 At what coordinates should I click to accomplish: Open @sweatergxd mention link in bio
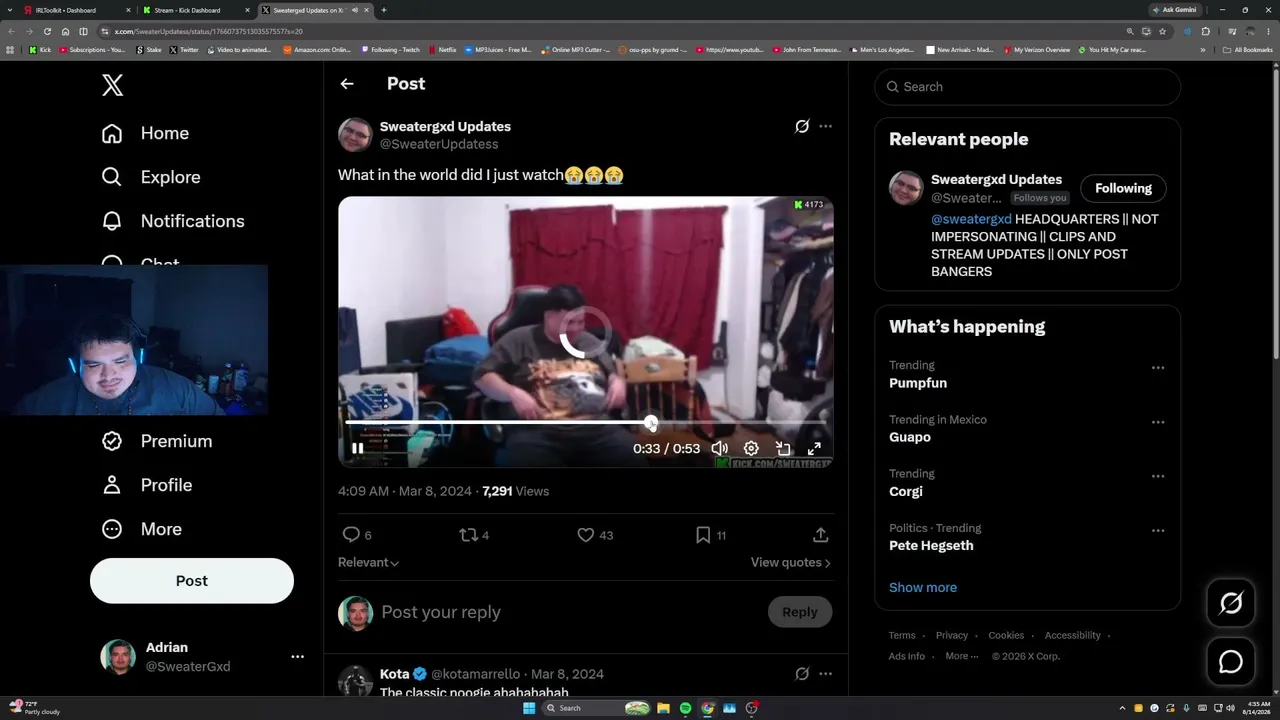click(x=971, y=219)
